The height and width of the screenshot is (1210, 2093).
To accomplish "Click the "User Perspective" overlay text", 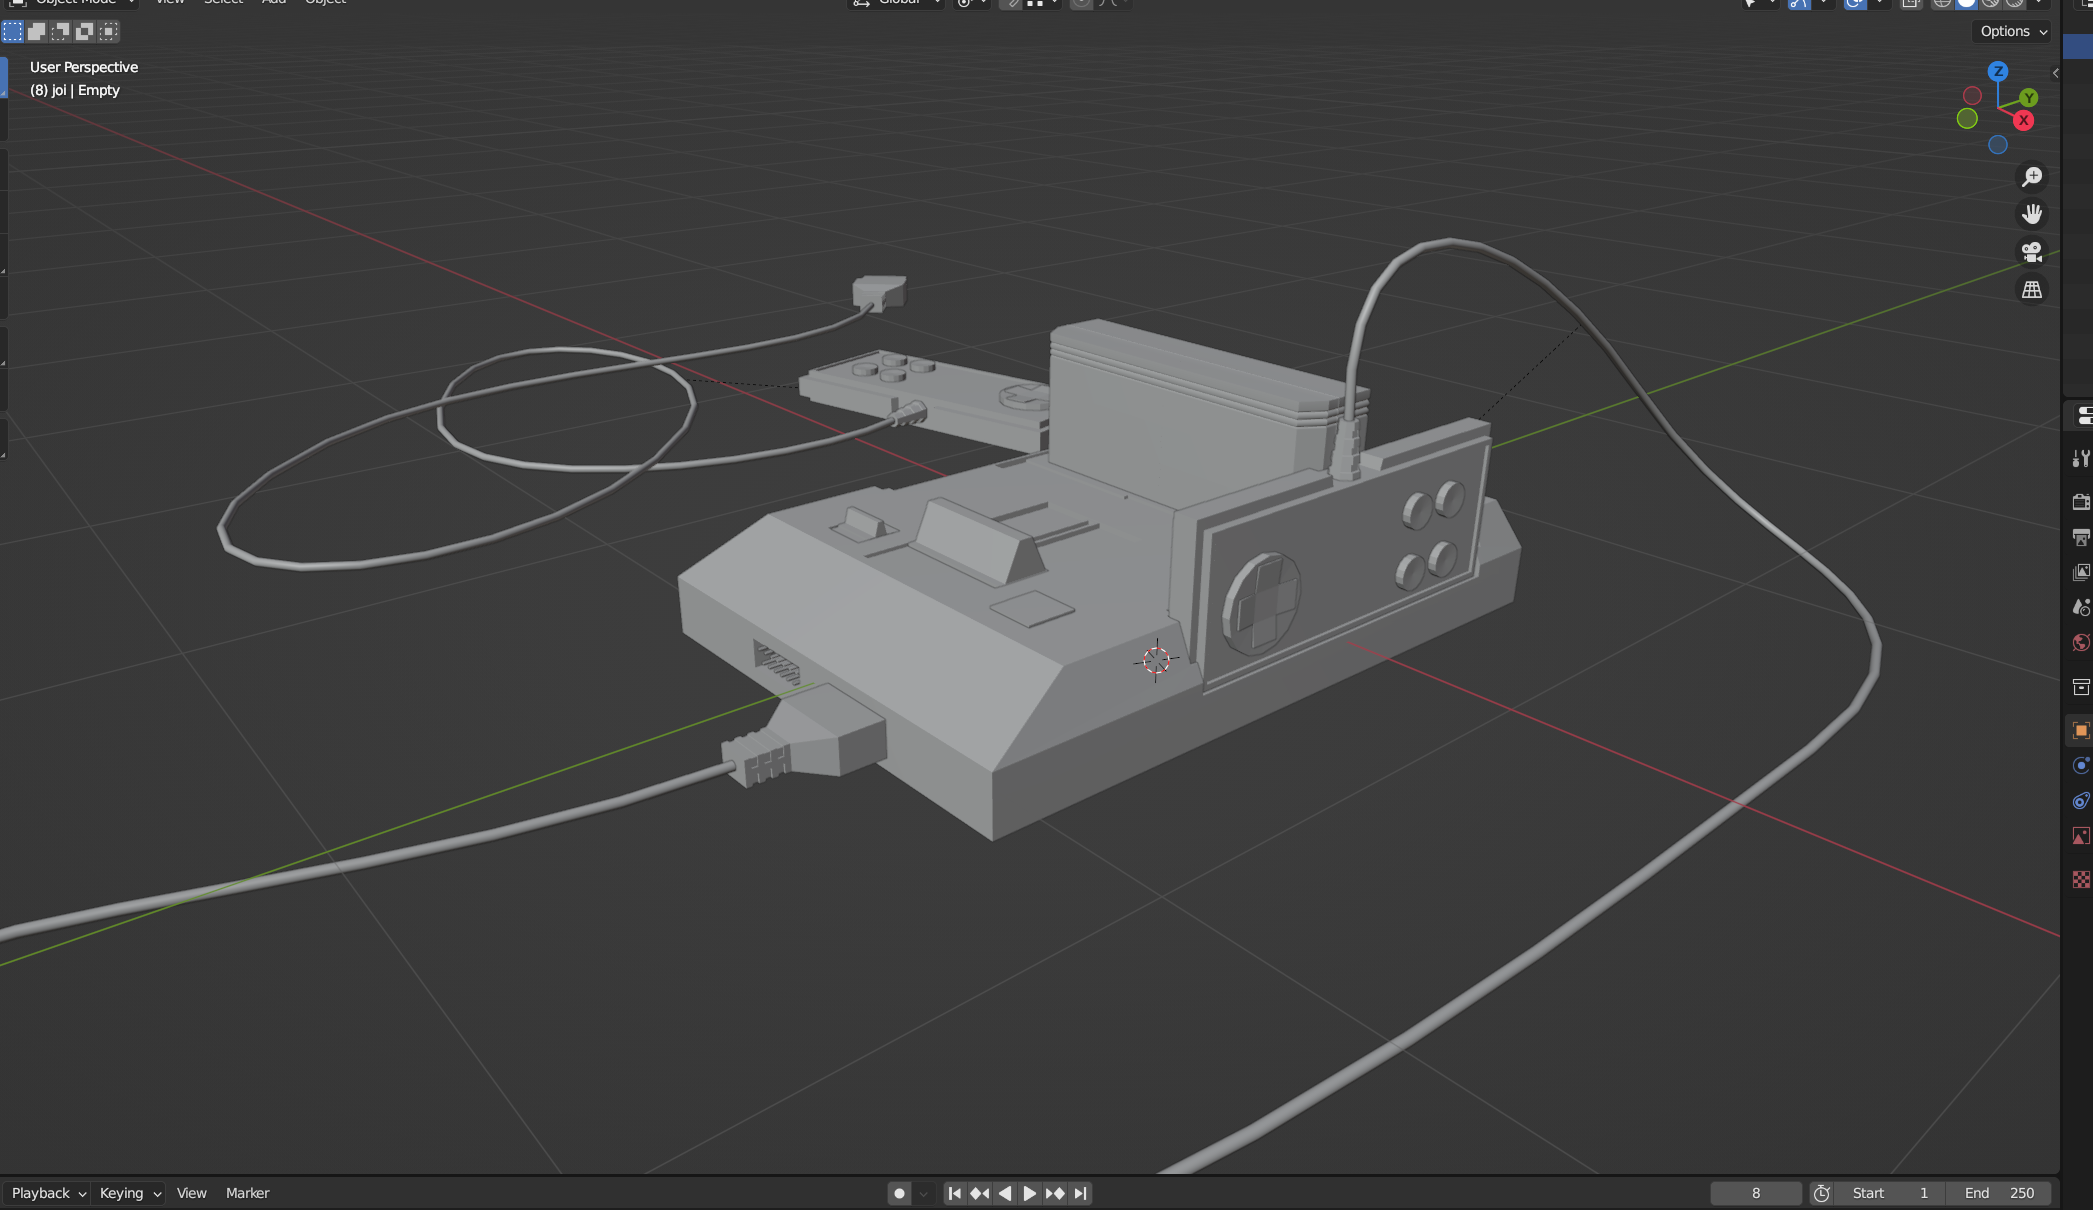I will click(x=84, y=67).
